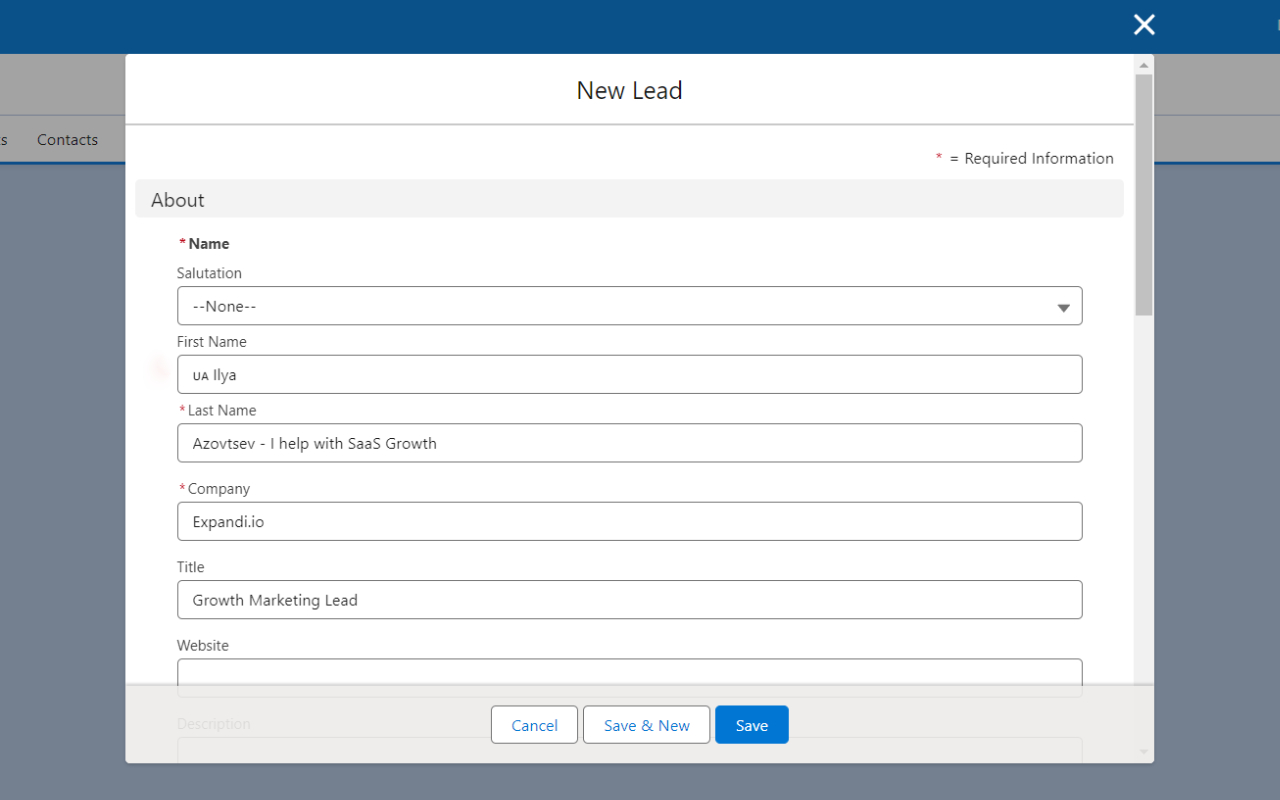The image size is (1280, 800).
Task: Click Save & New to create another lead
Action: 646,724
